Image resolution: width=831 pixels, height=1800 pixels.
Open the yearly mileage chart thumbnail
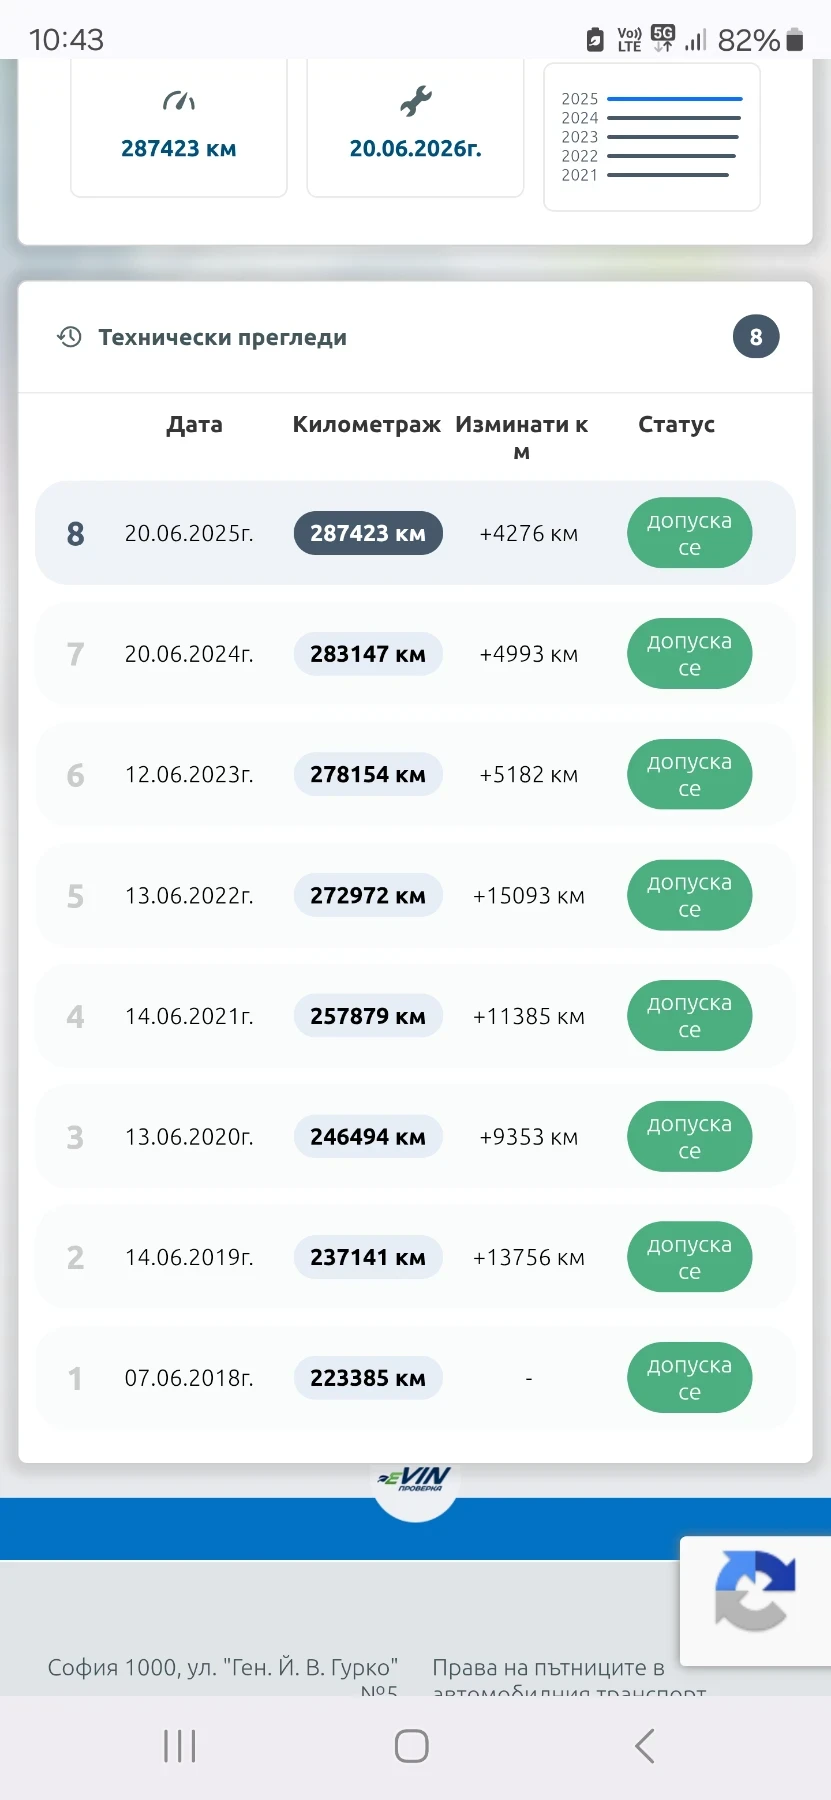coord(651,137)
